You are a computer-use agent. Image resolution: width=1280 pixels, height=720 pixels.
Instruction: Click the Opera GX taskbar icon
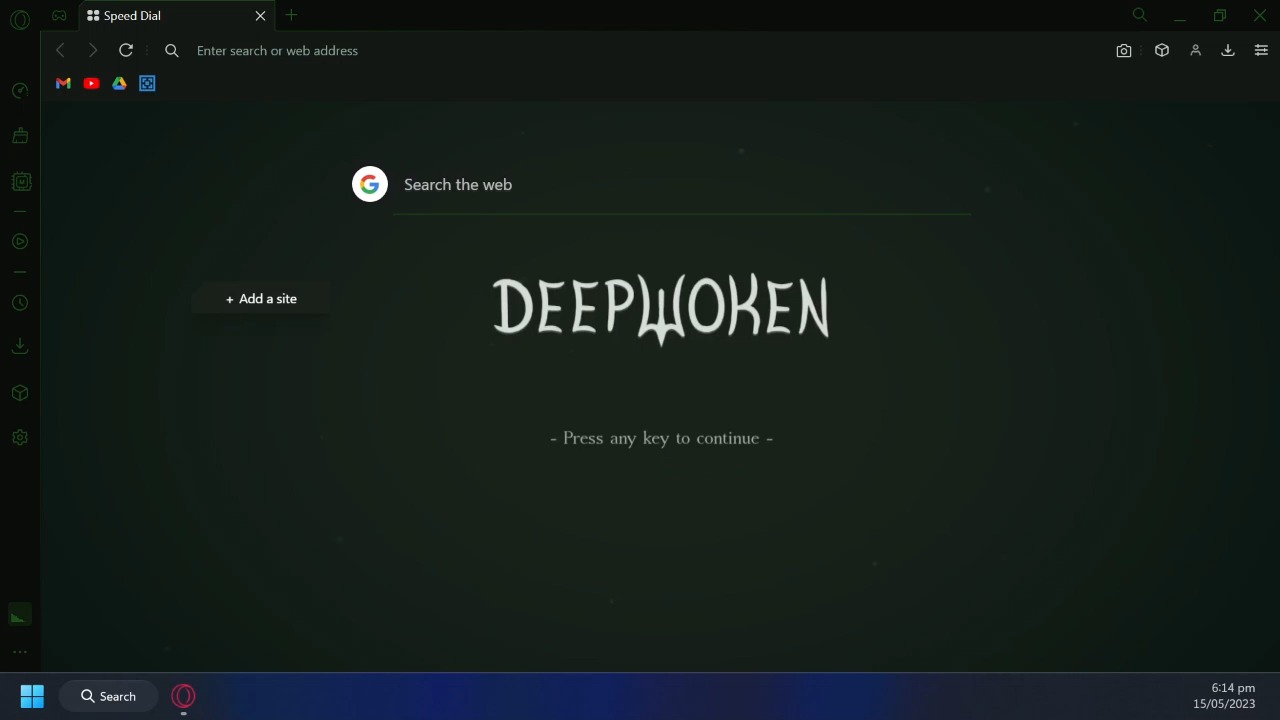point(183,696)
